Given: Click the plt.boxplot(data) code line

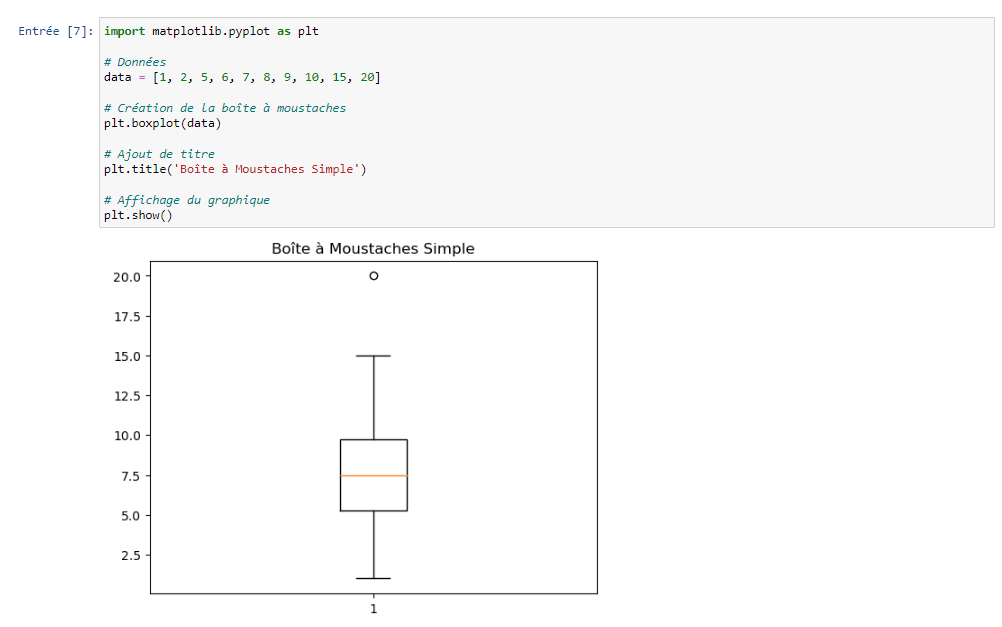Looking at the screenshot, I should (162, 123).
